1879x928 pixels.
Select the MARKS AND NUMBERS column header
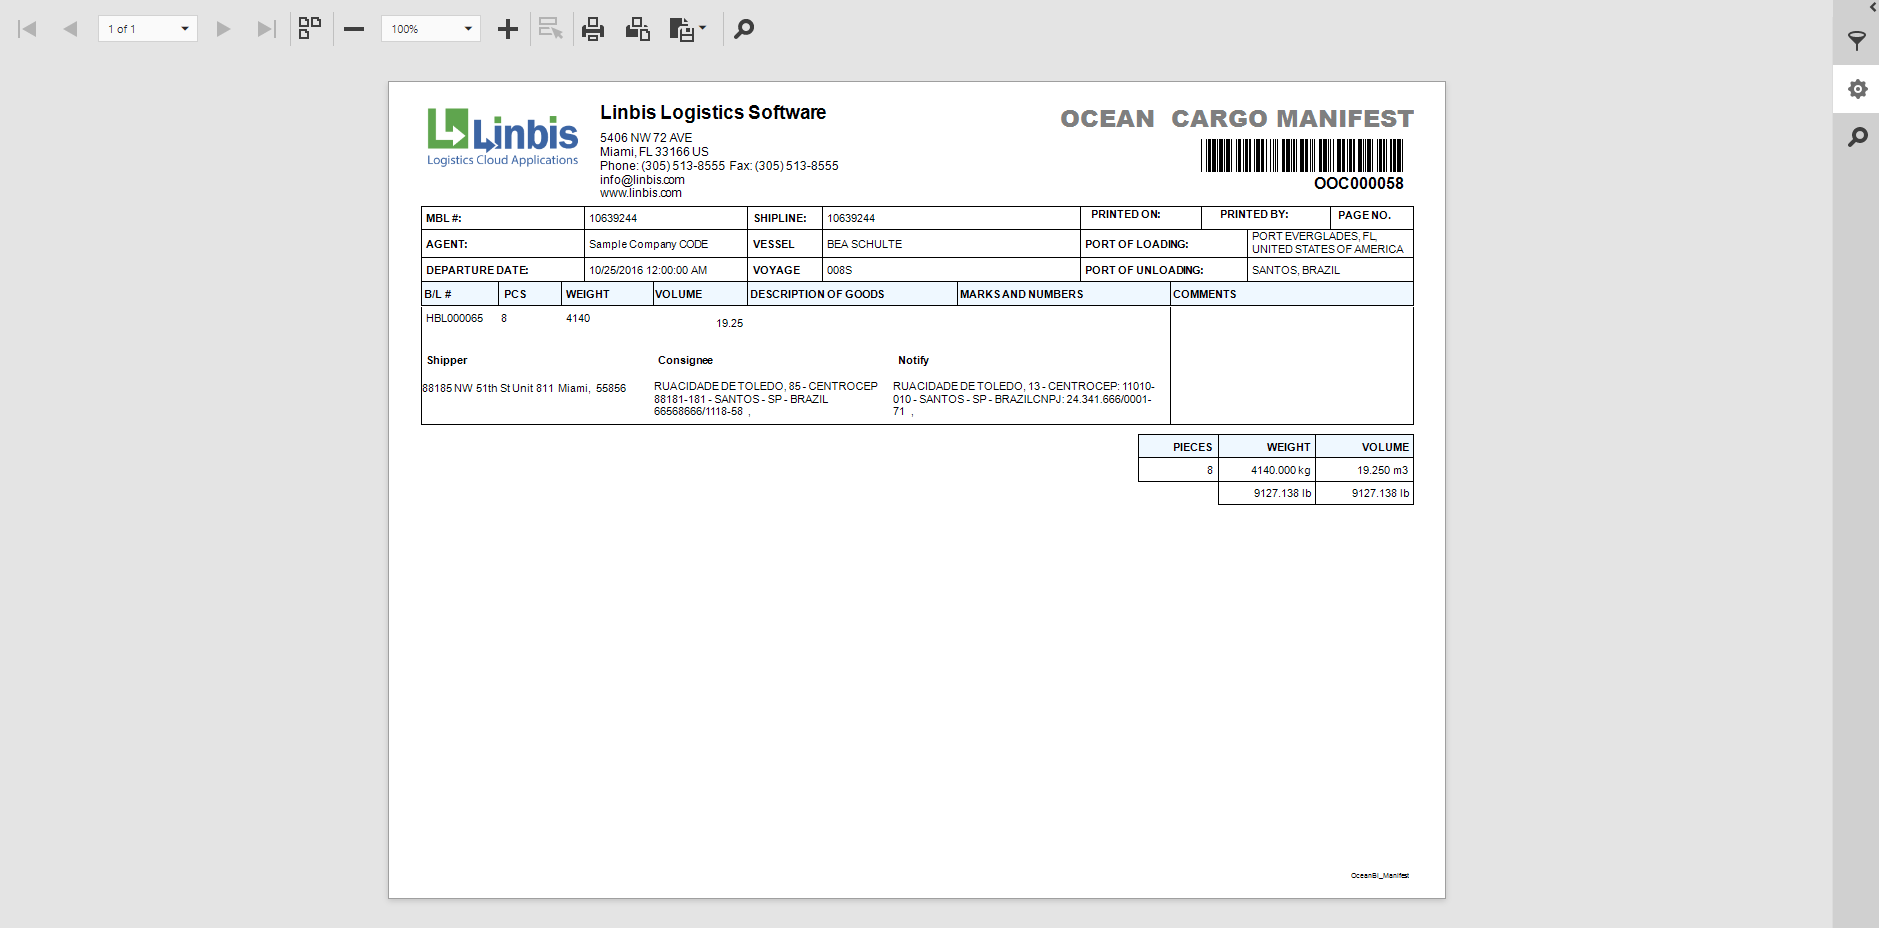[1021, 294]
